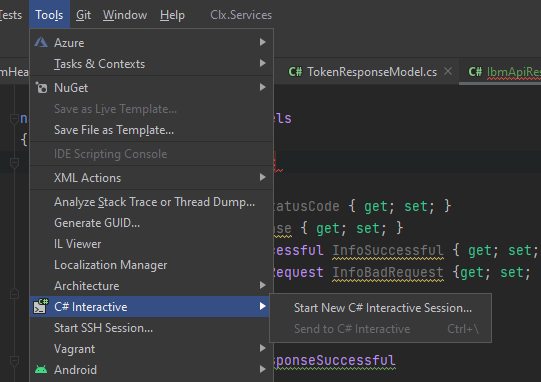Click the C# file icon on IbmApiRes tab
Screen dimensions: 541x382
(x=475, y=72)
